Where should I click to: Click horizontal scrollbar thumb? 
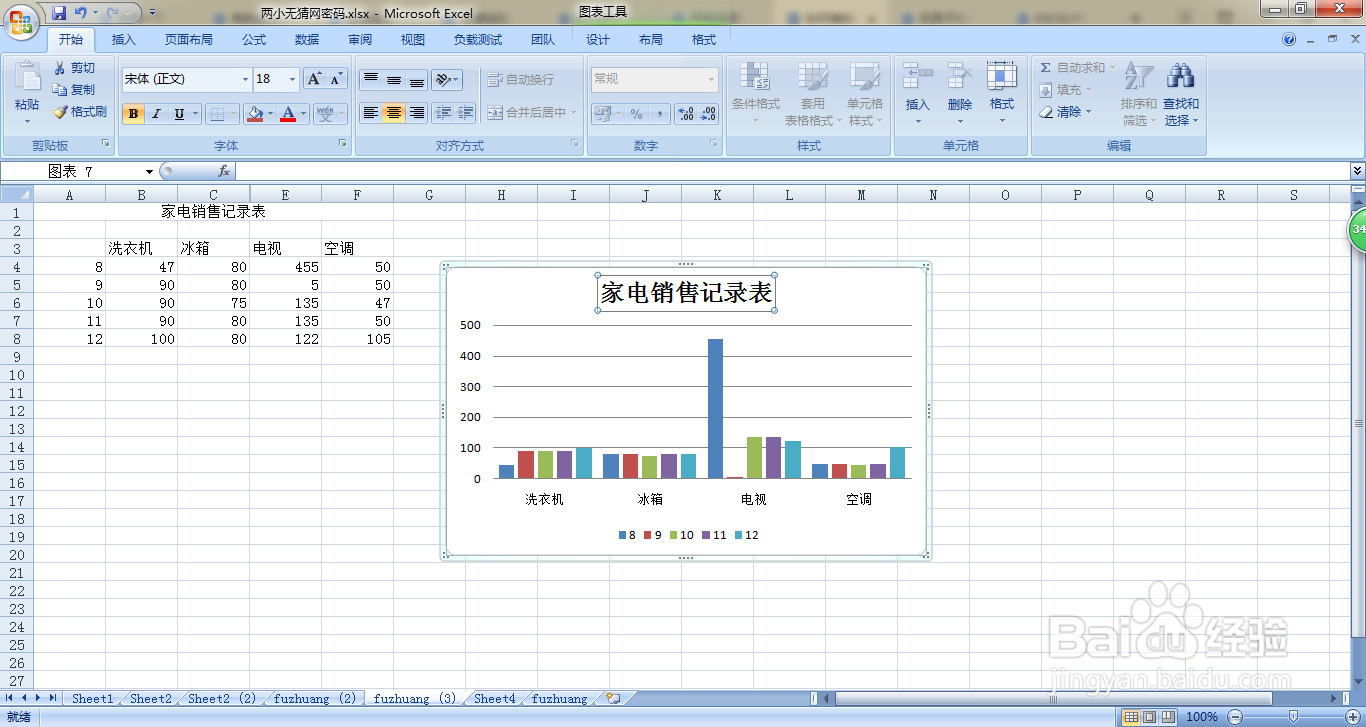pyautogui.click(x=1054, y=698)
